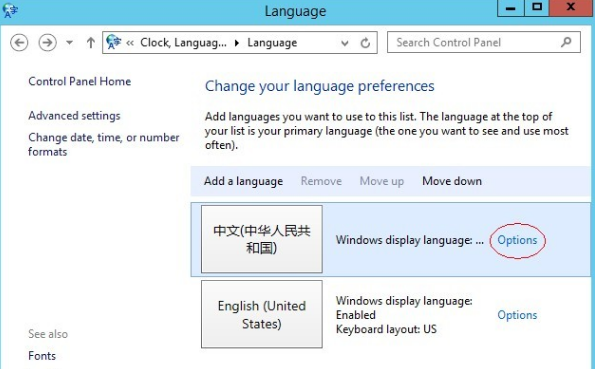Click 'Change your language preferences' heading
Screen dimensions: 595x369
coord(320,86)
